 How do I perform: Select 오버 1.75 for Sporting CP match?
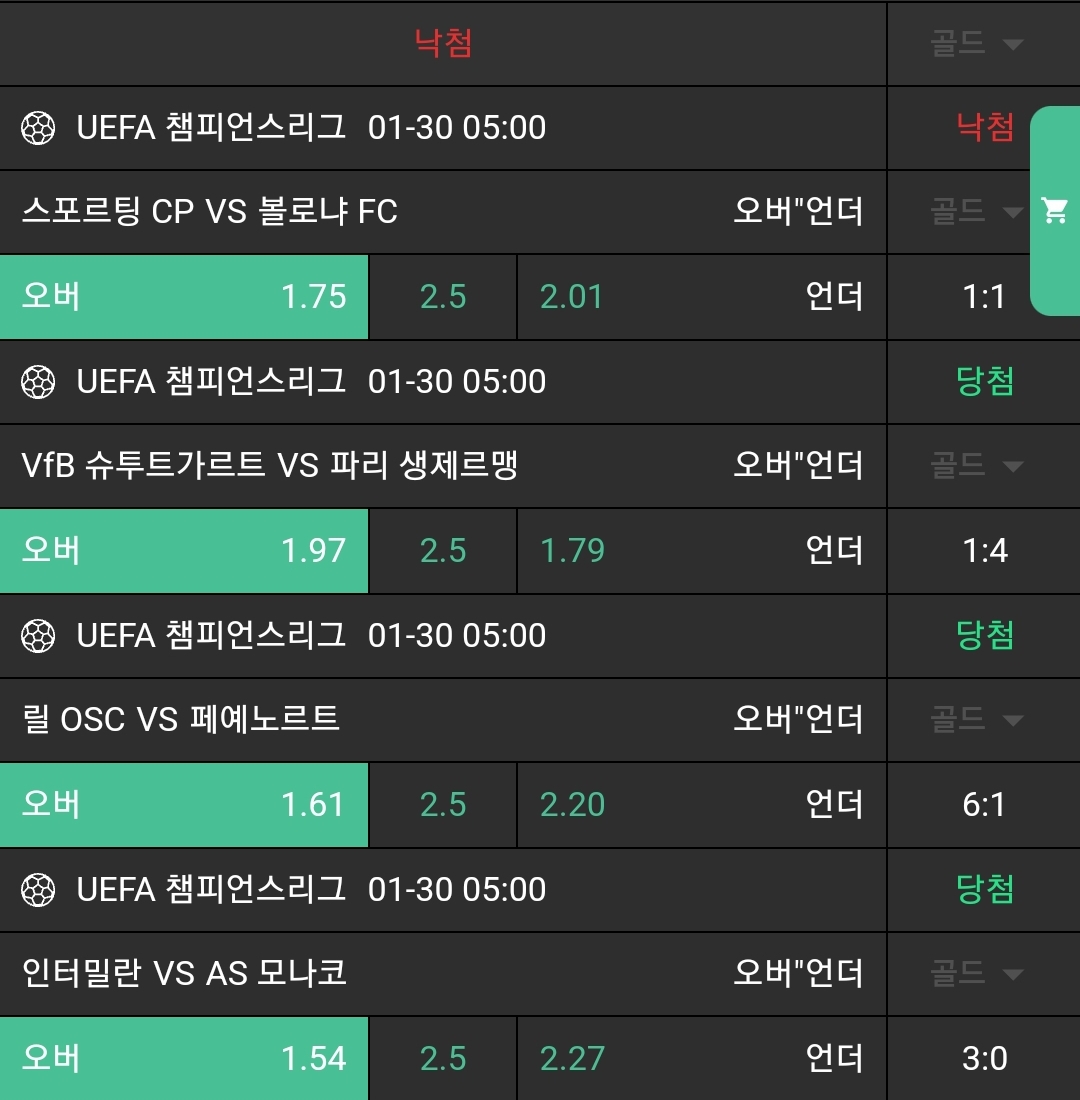[x=184, y=297]
